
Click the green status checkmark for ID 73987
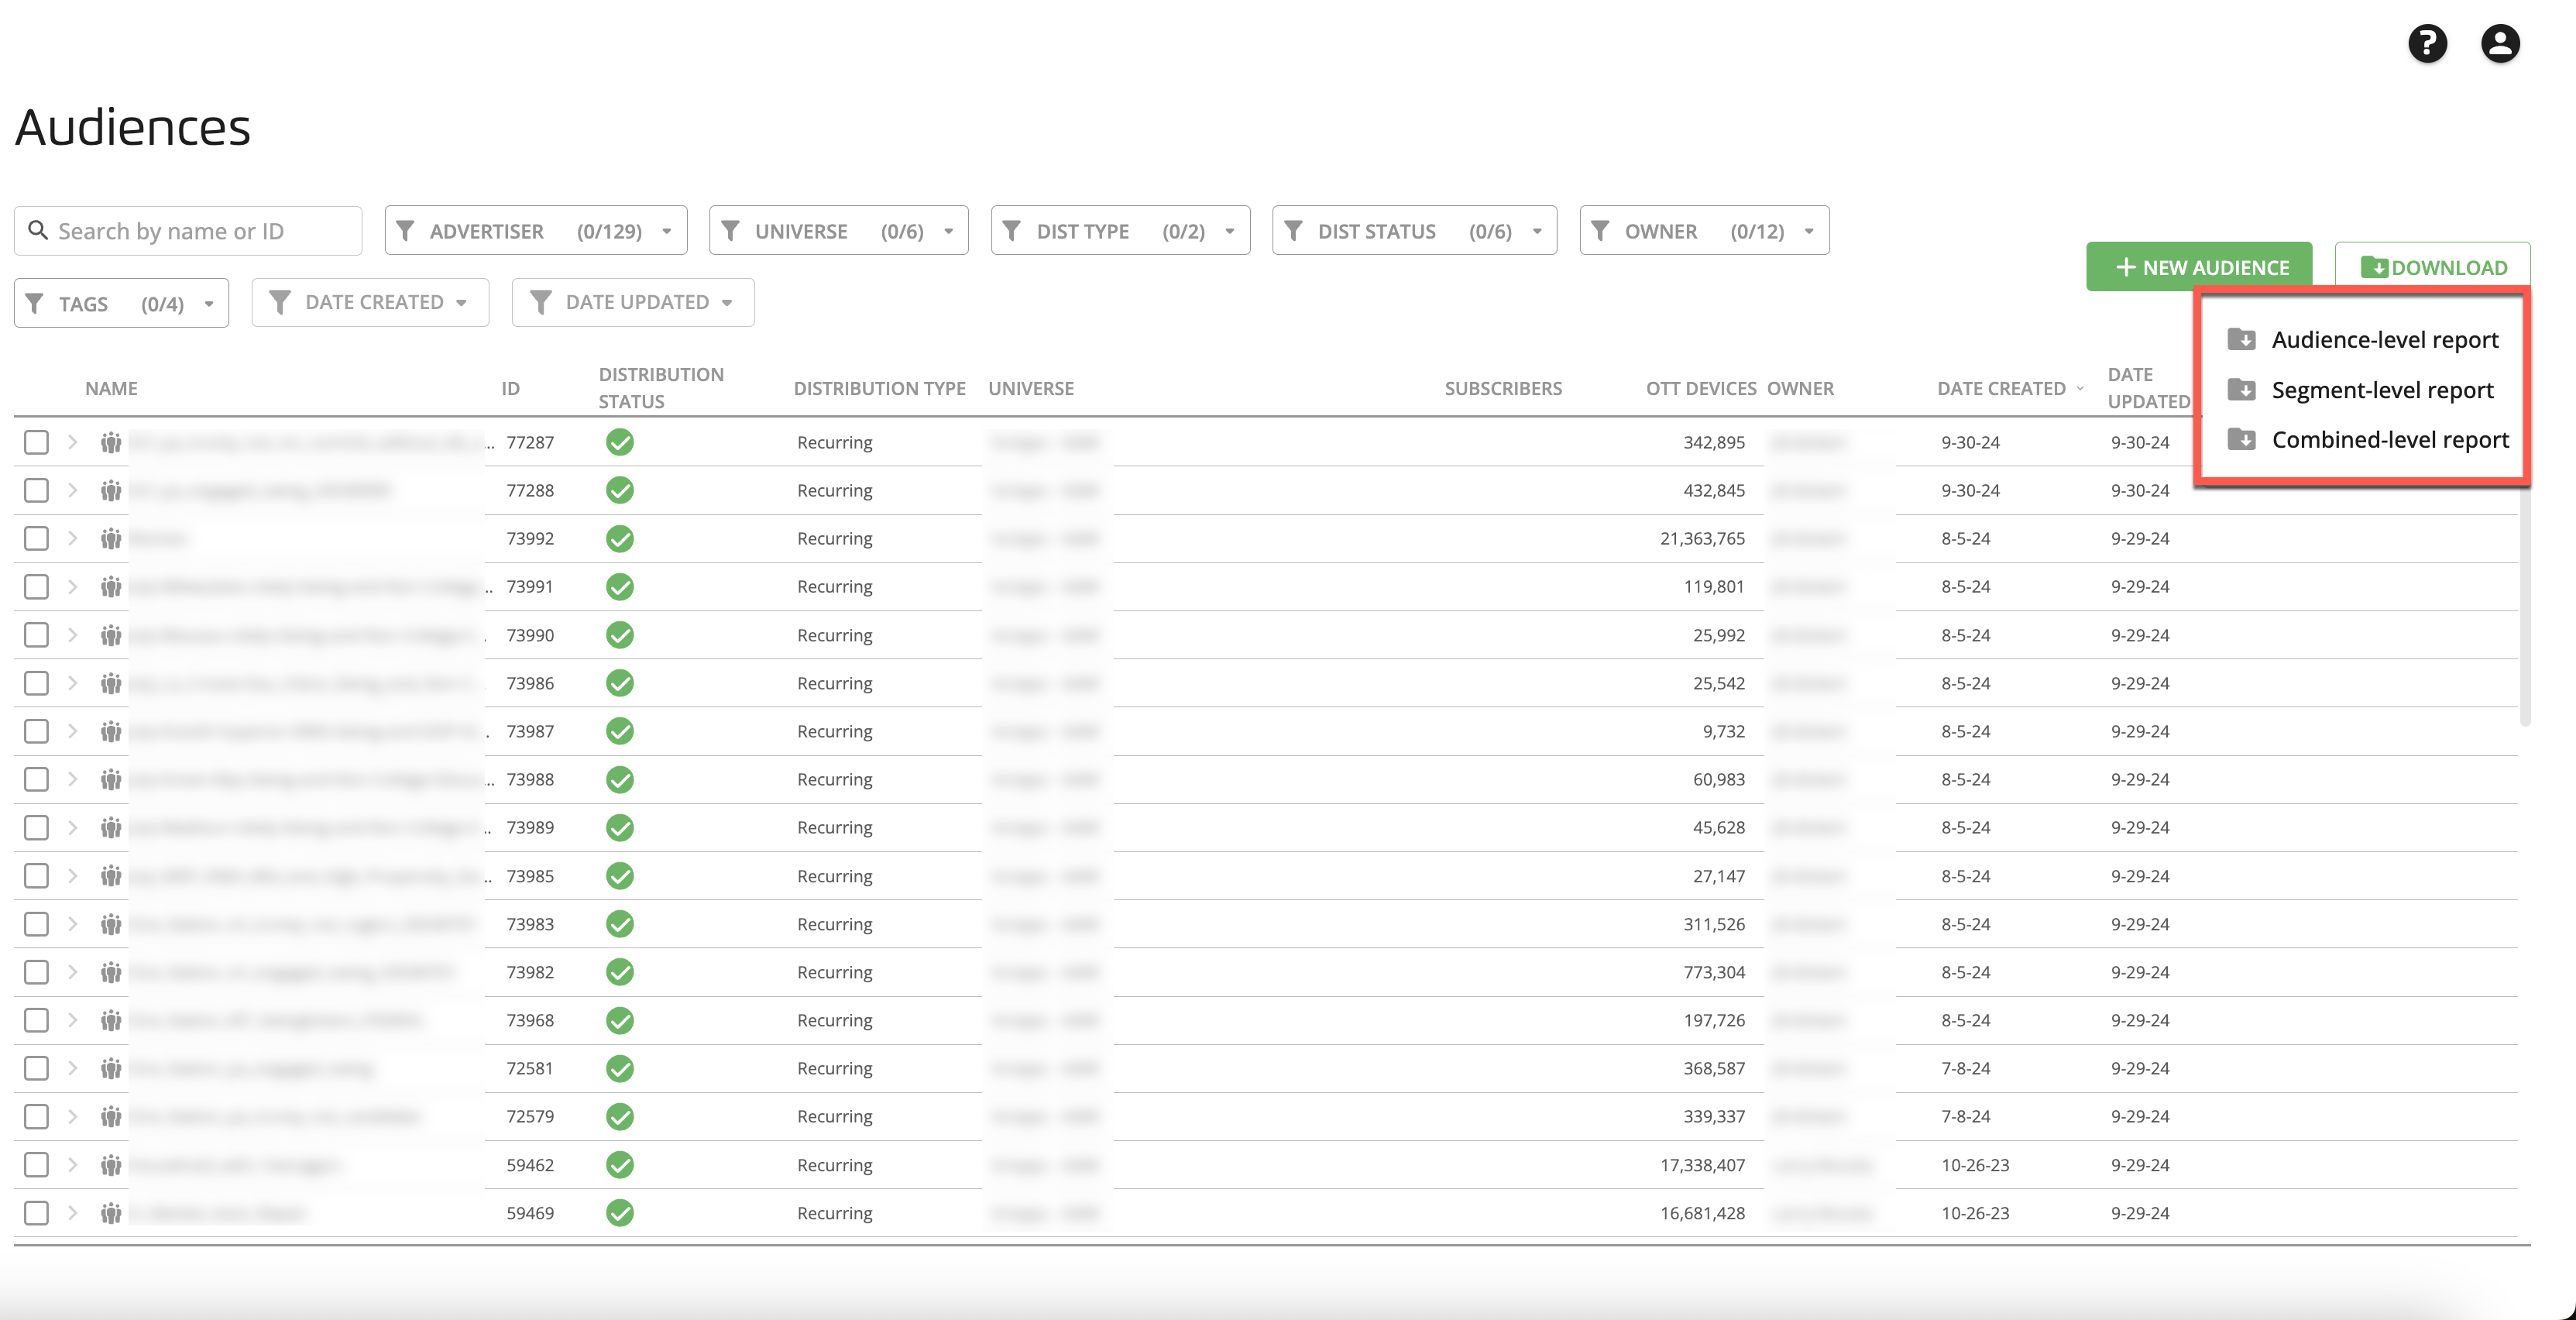click(x=620, y=731)
